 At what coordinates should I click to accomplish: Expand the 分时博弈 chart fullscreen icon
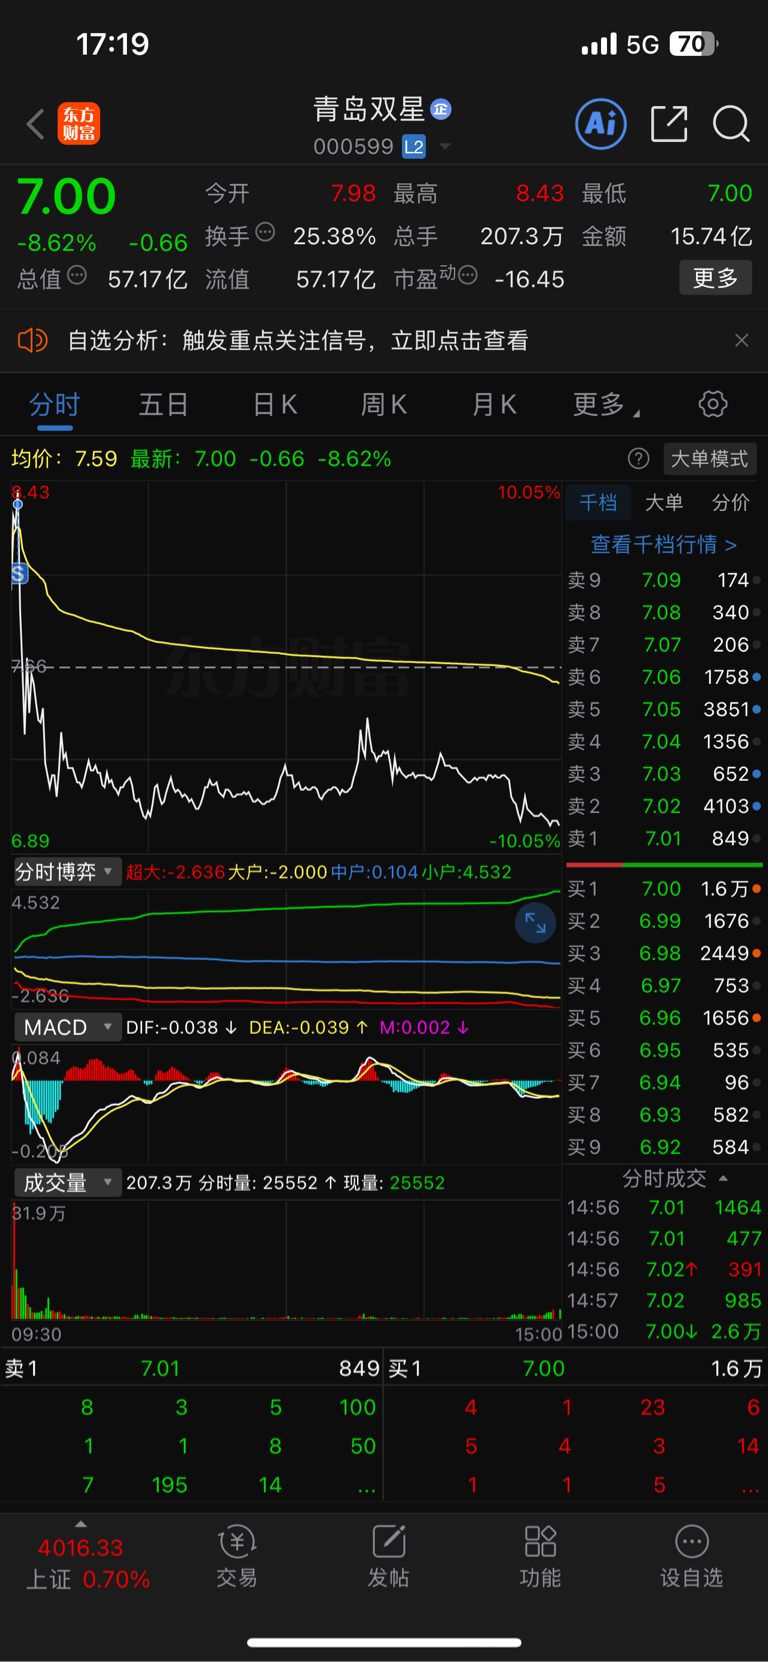(x=535, y=922)
